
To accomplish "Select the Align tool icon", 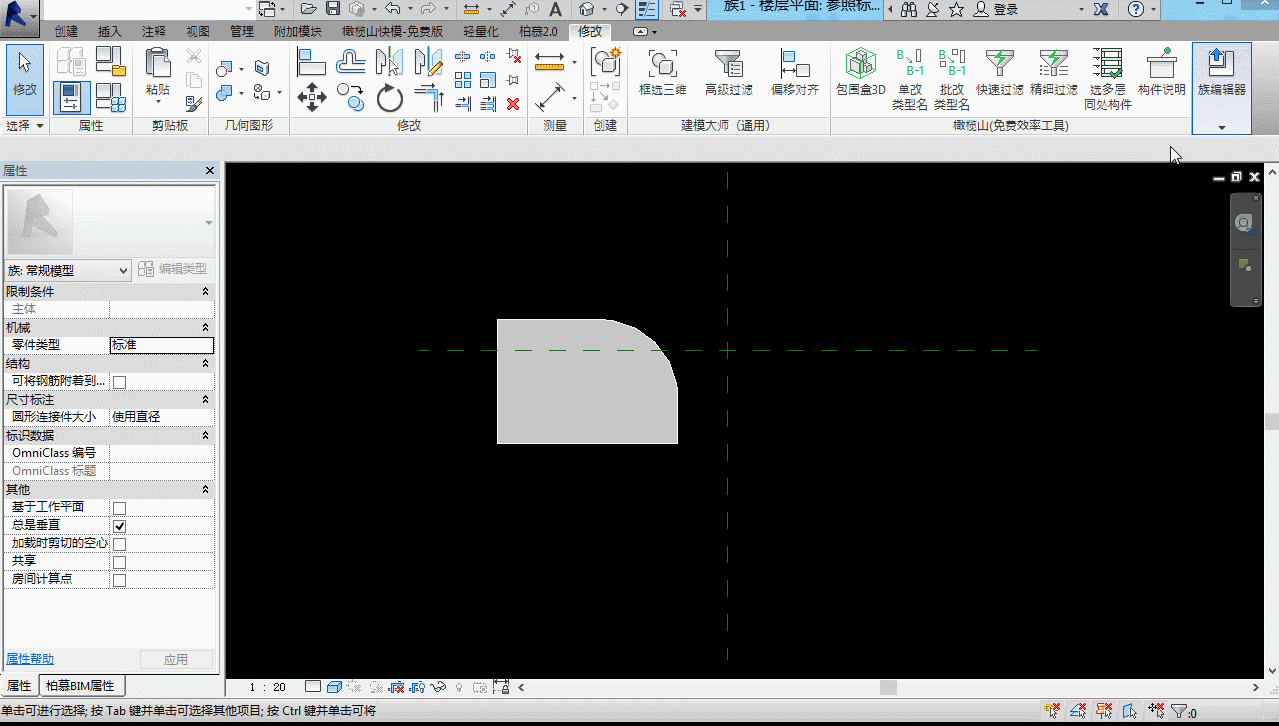I will pos(312,62).
